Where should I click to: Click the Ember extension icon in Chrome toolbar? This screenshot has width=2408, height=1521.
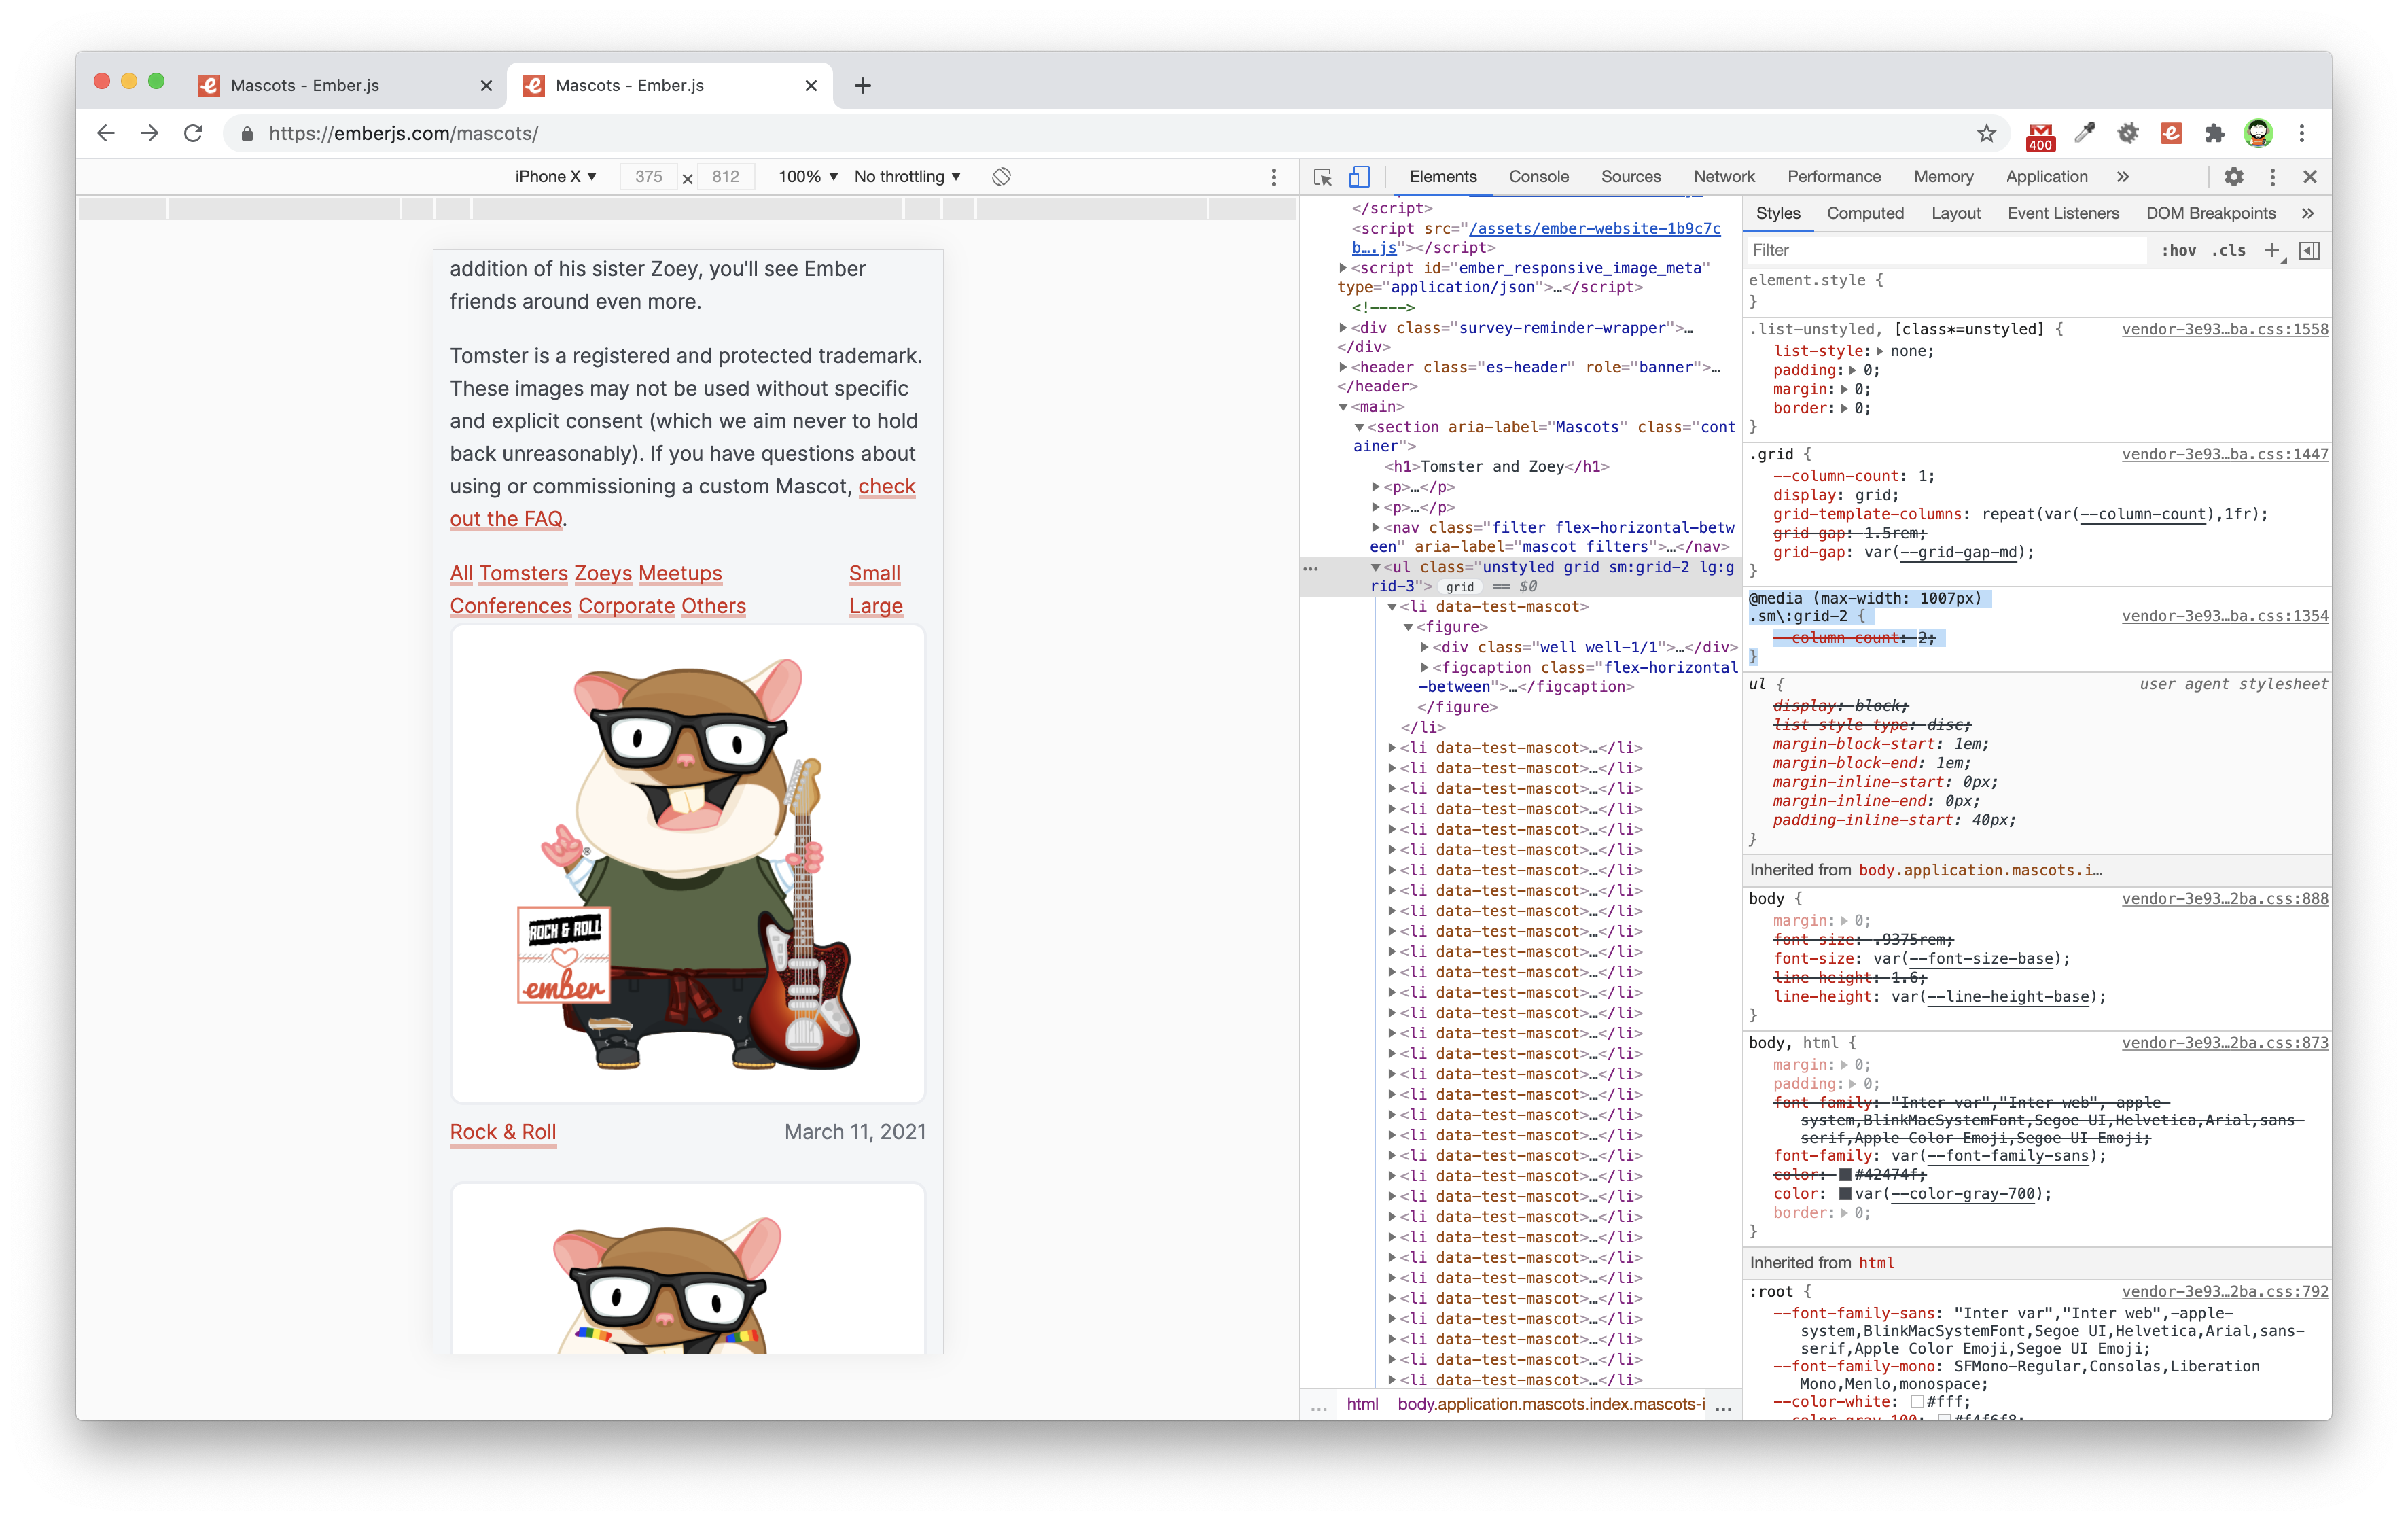(x=2171, y=133)
